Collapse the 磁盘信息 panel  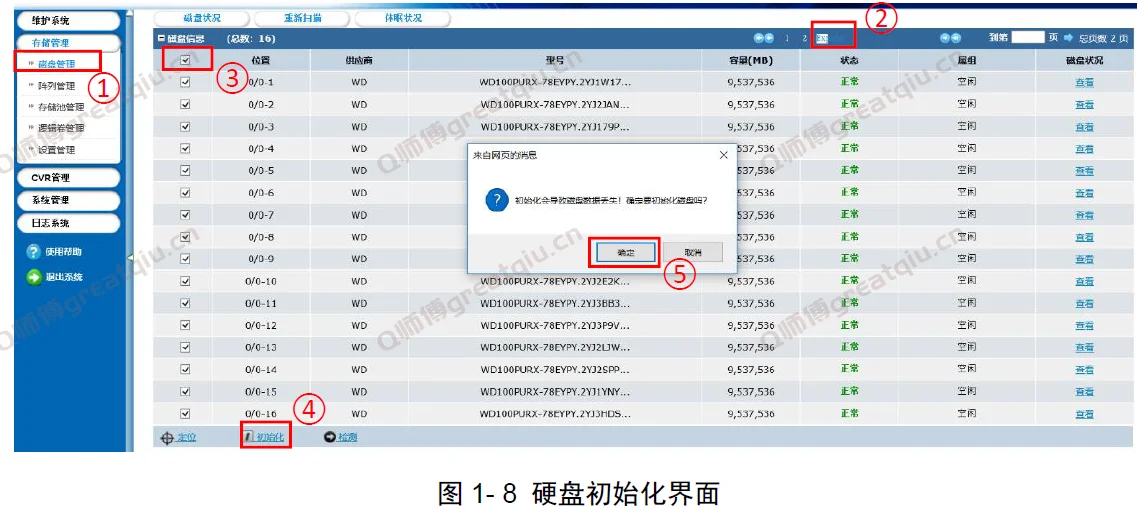point(160,39)
